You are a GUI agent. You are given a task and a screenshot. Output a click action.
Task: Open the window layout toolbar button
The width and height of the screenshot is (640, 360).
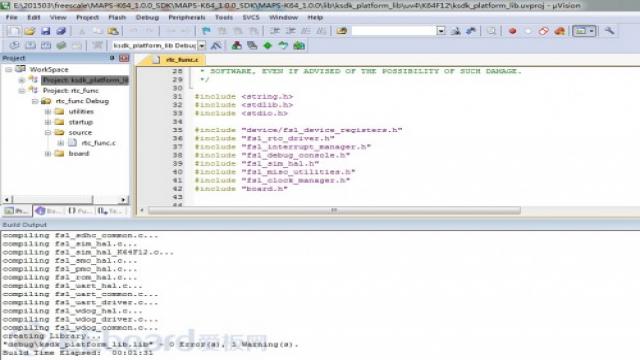[584, 31]
